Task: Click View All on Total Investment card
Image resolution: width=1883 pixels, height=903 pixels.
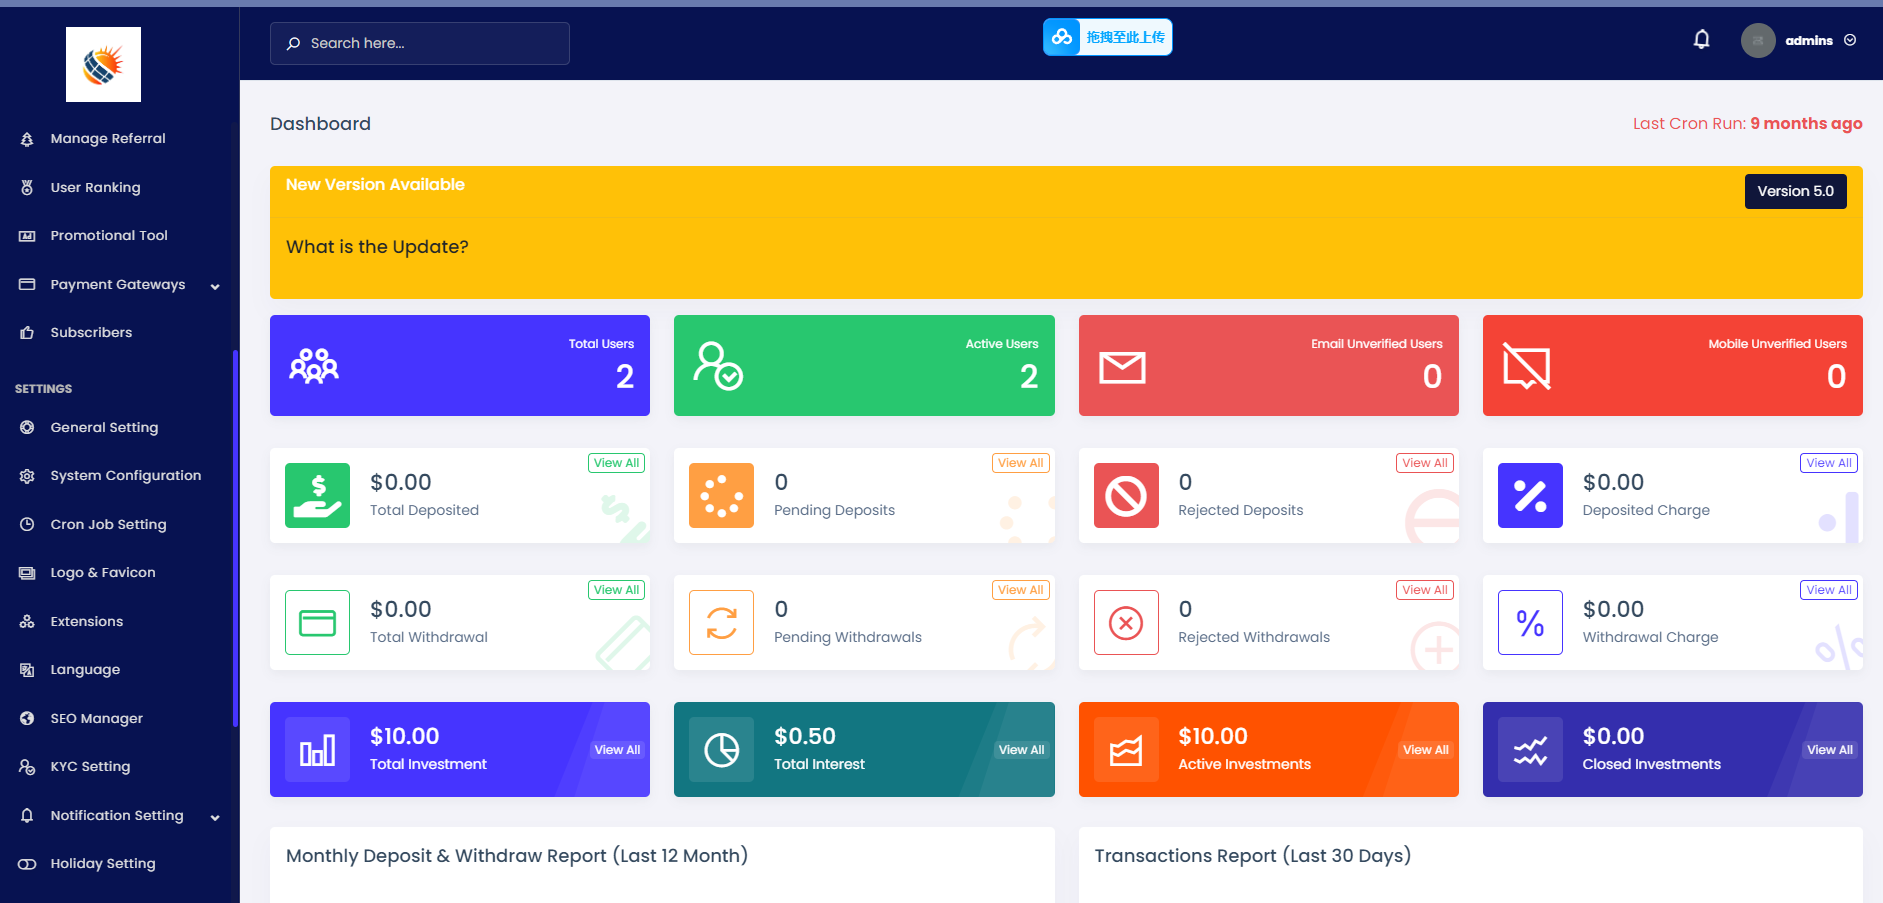Action: 617,750
